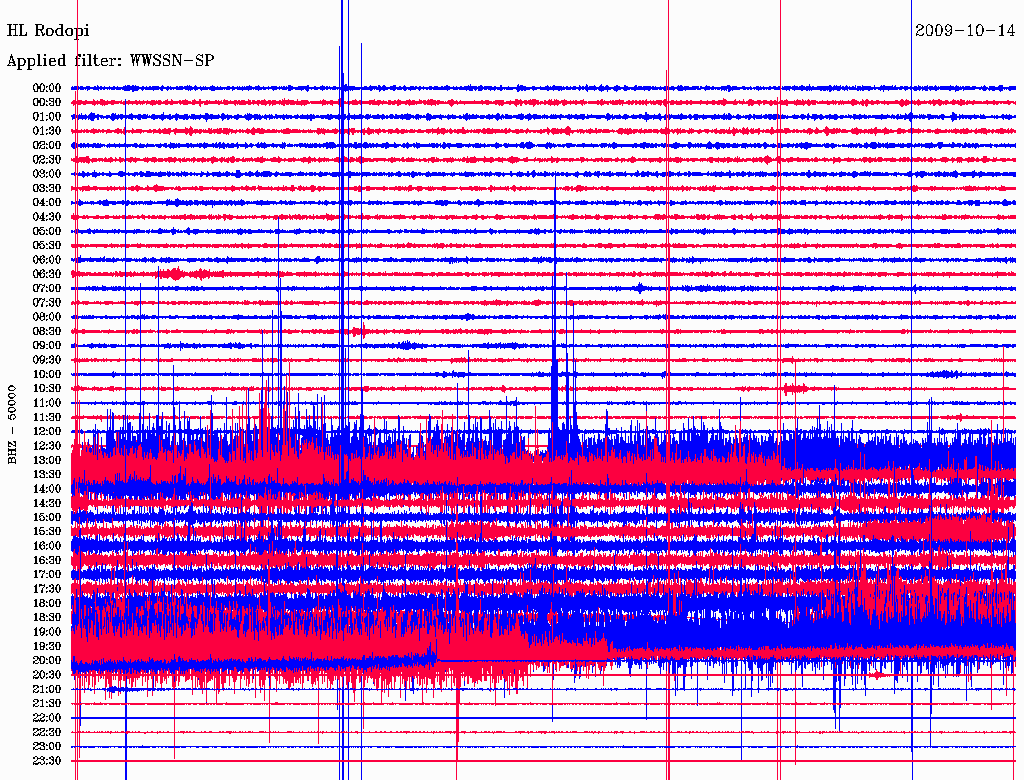This screenshot has height=780, width=1024.
Task: Click the 01:30 time label
Action: coord(47,131)
